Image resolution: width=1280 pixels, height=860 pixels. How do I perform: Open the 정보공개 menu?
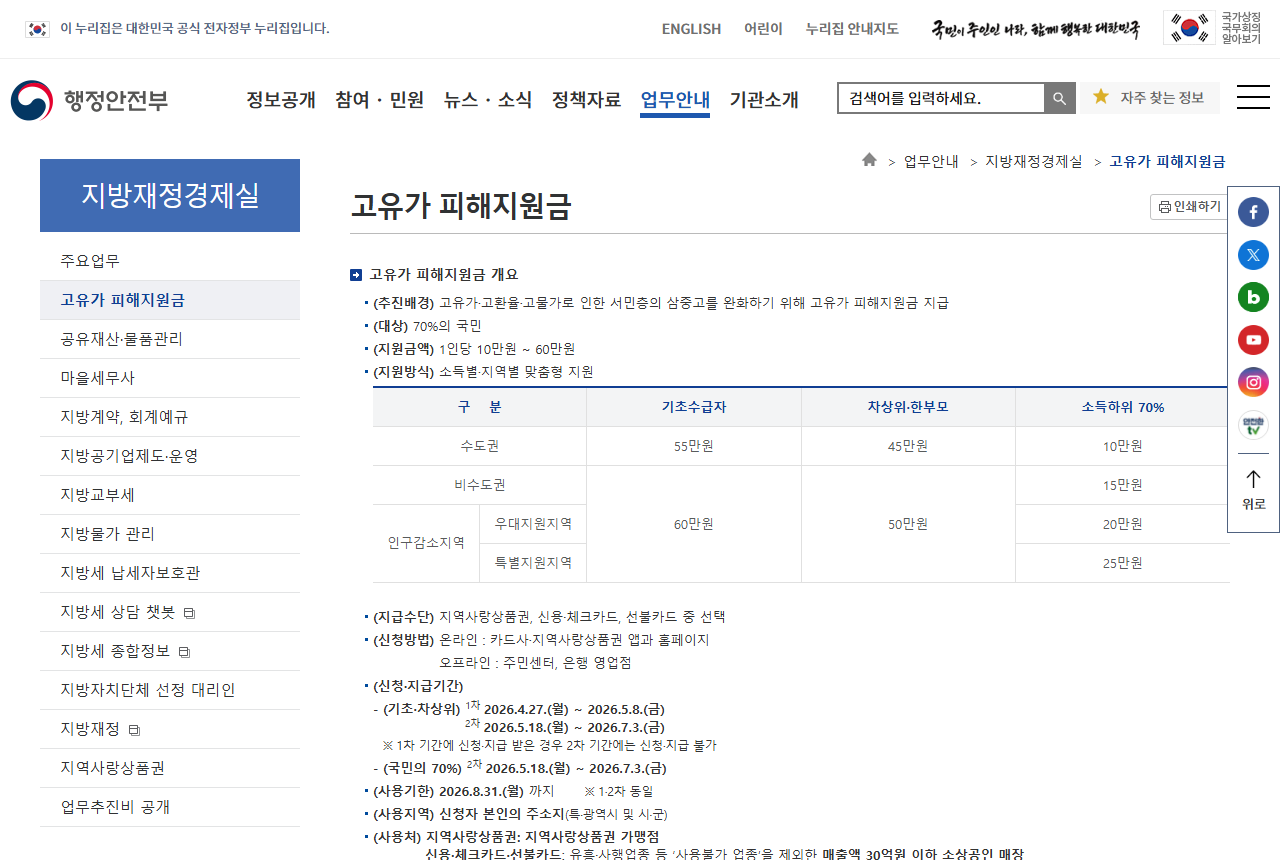281,100
